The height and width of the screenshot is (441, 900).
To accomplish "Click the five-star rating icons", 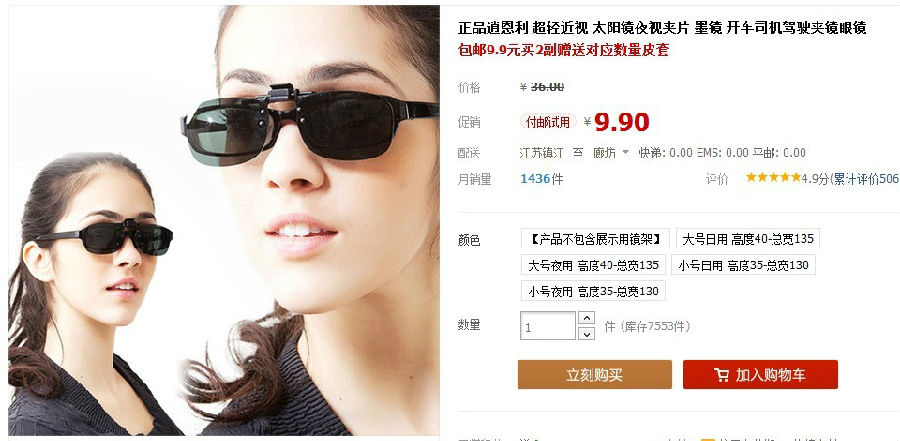I will coord(773,177).
